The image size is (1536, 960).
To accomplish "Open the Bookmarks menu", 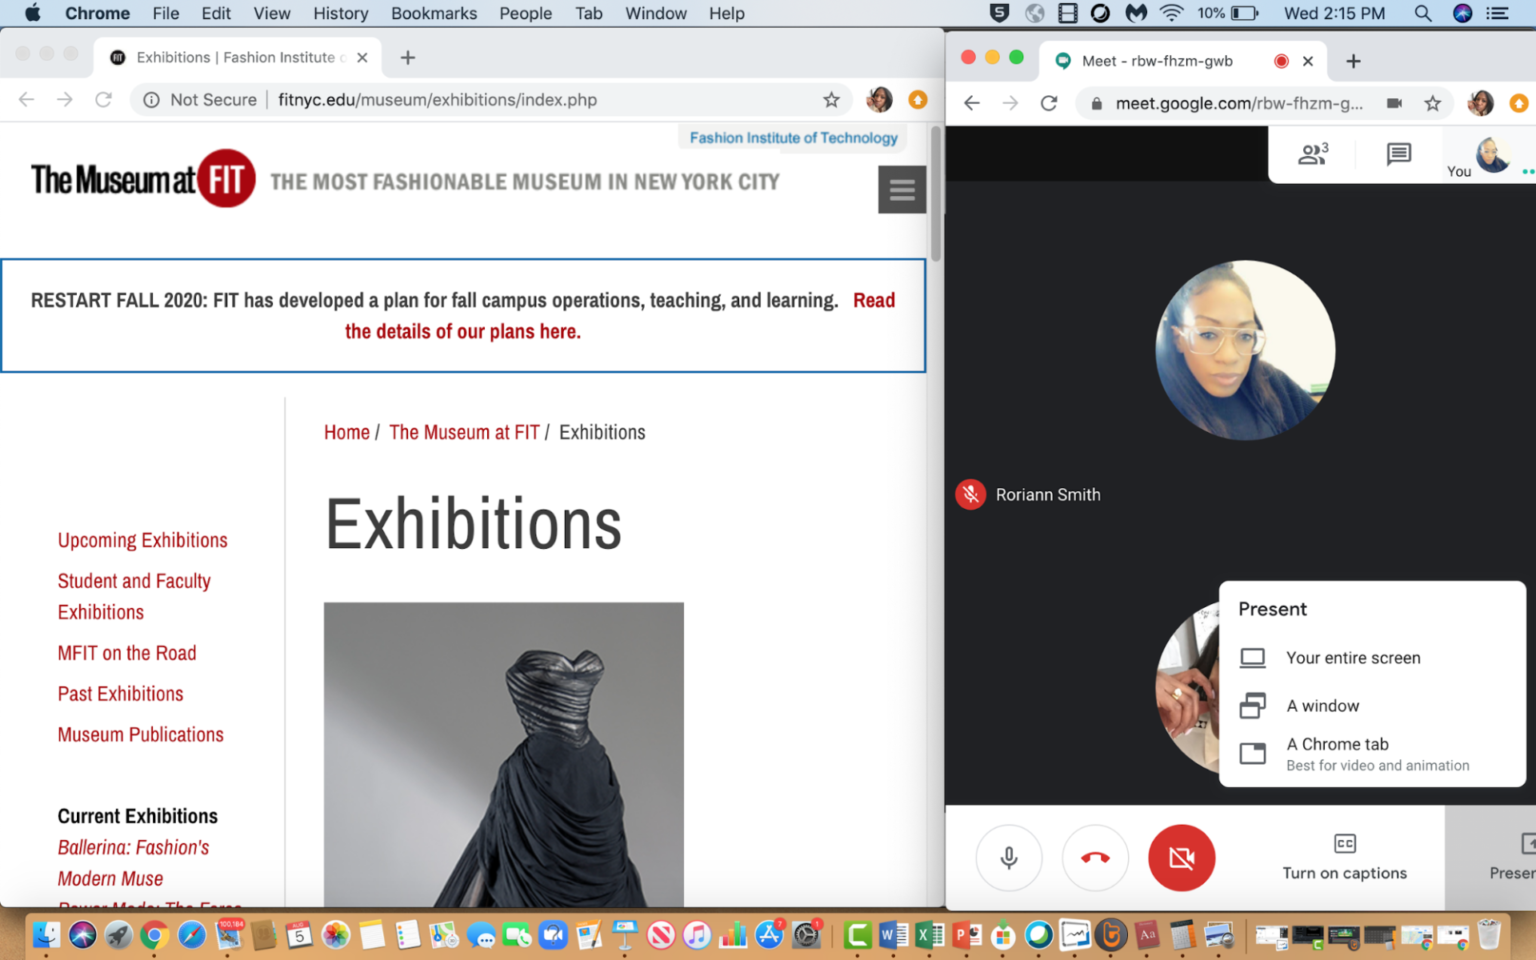I will (x=433, y=13).
